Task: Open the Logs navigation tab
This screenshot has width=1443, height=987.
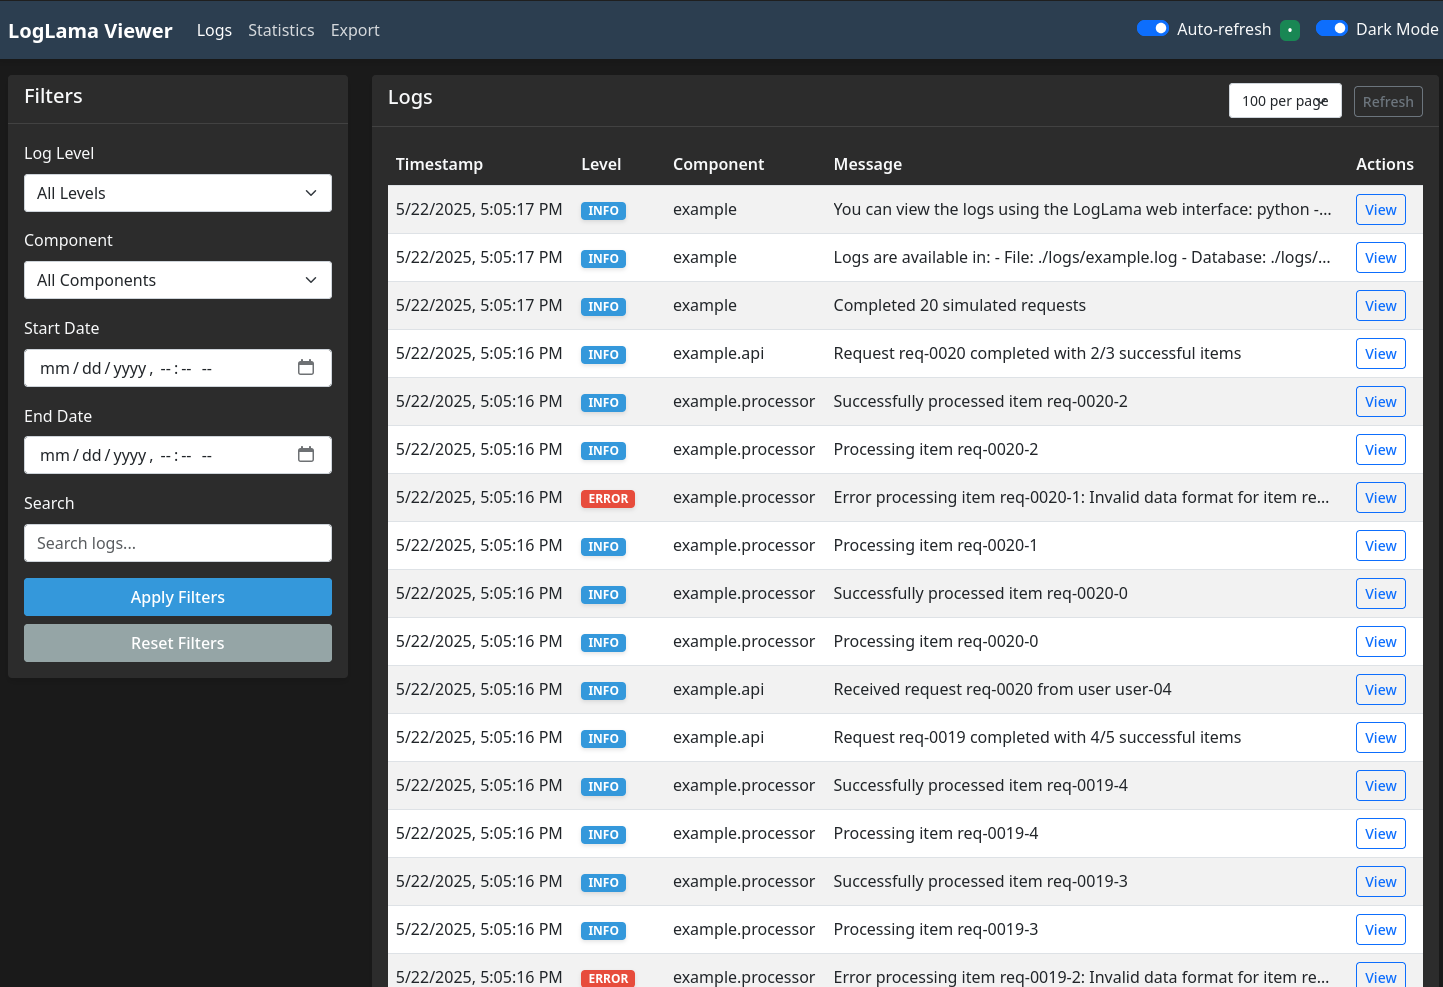Action: click(x=214, y=30)
